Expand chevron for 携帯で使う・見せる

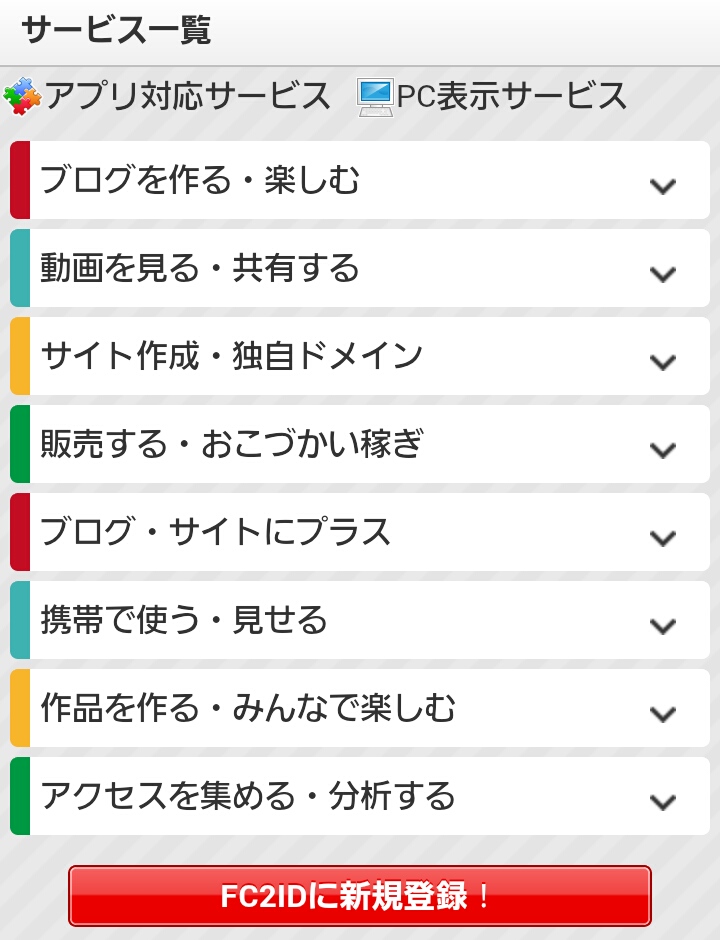click(x=662, y=626)
